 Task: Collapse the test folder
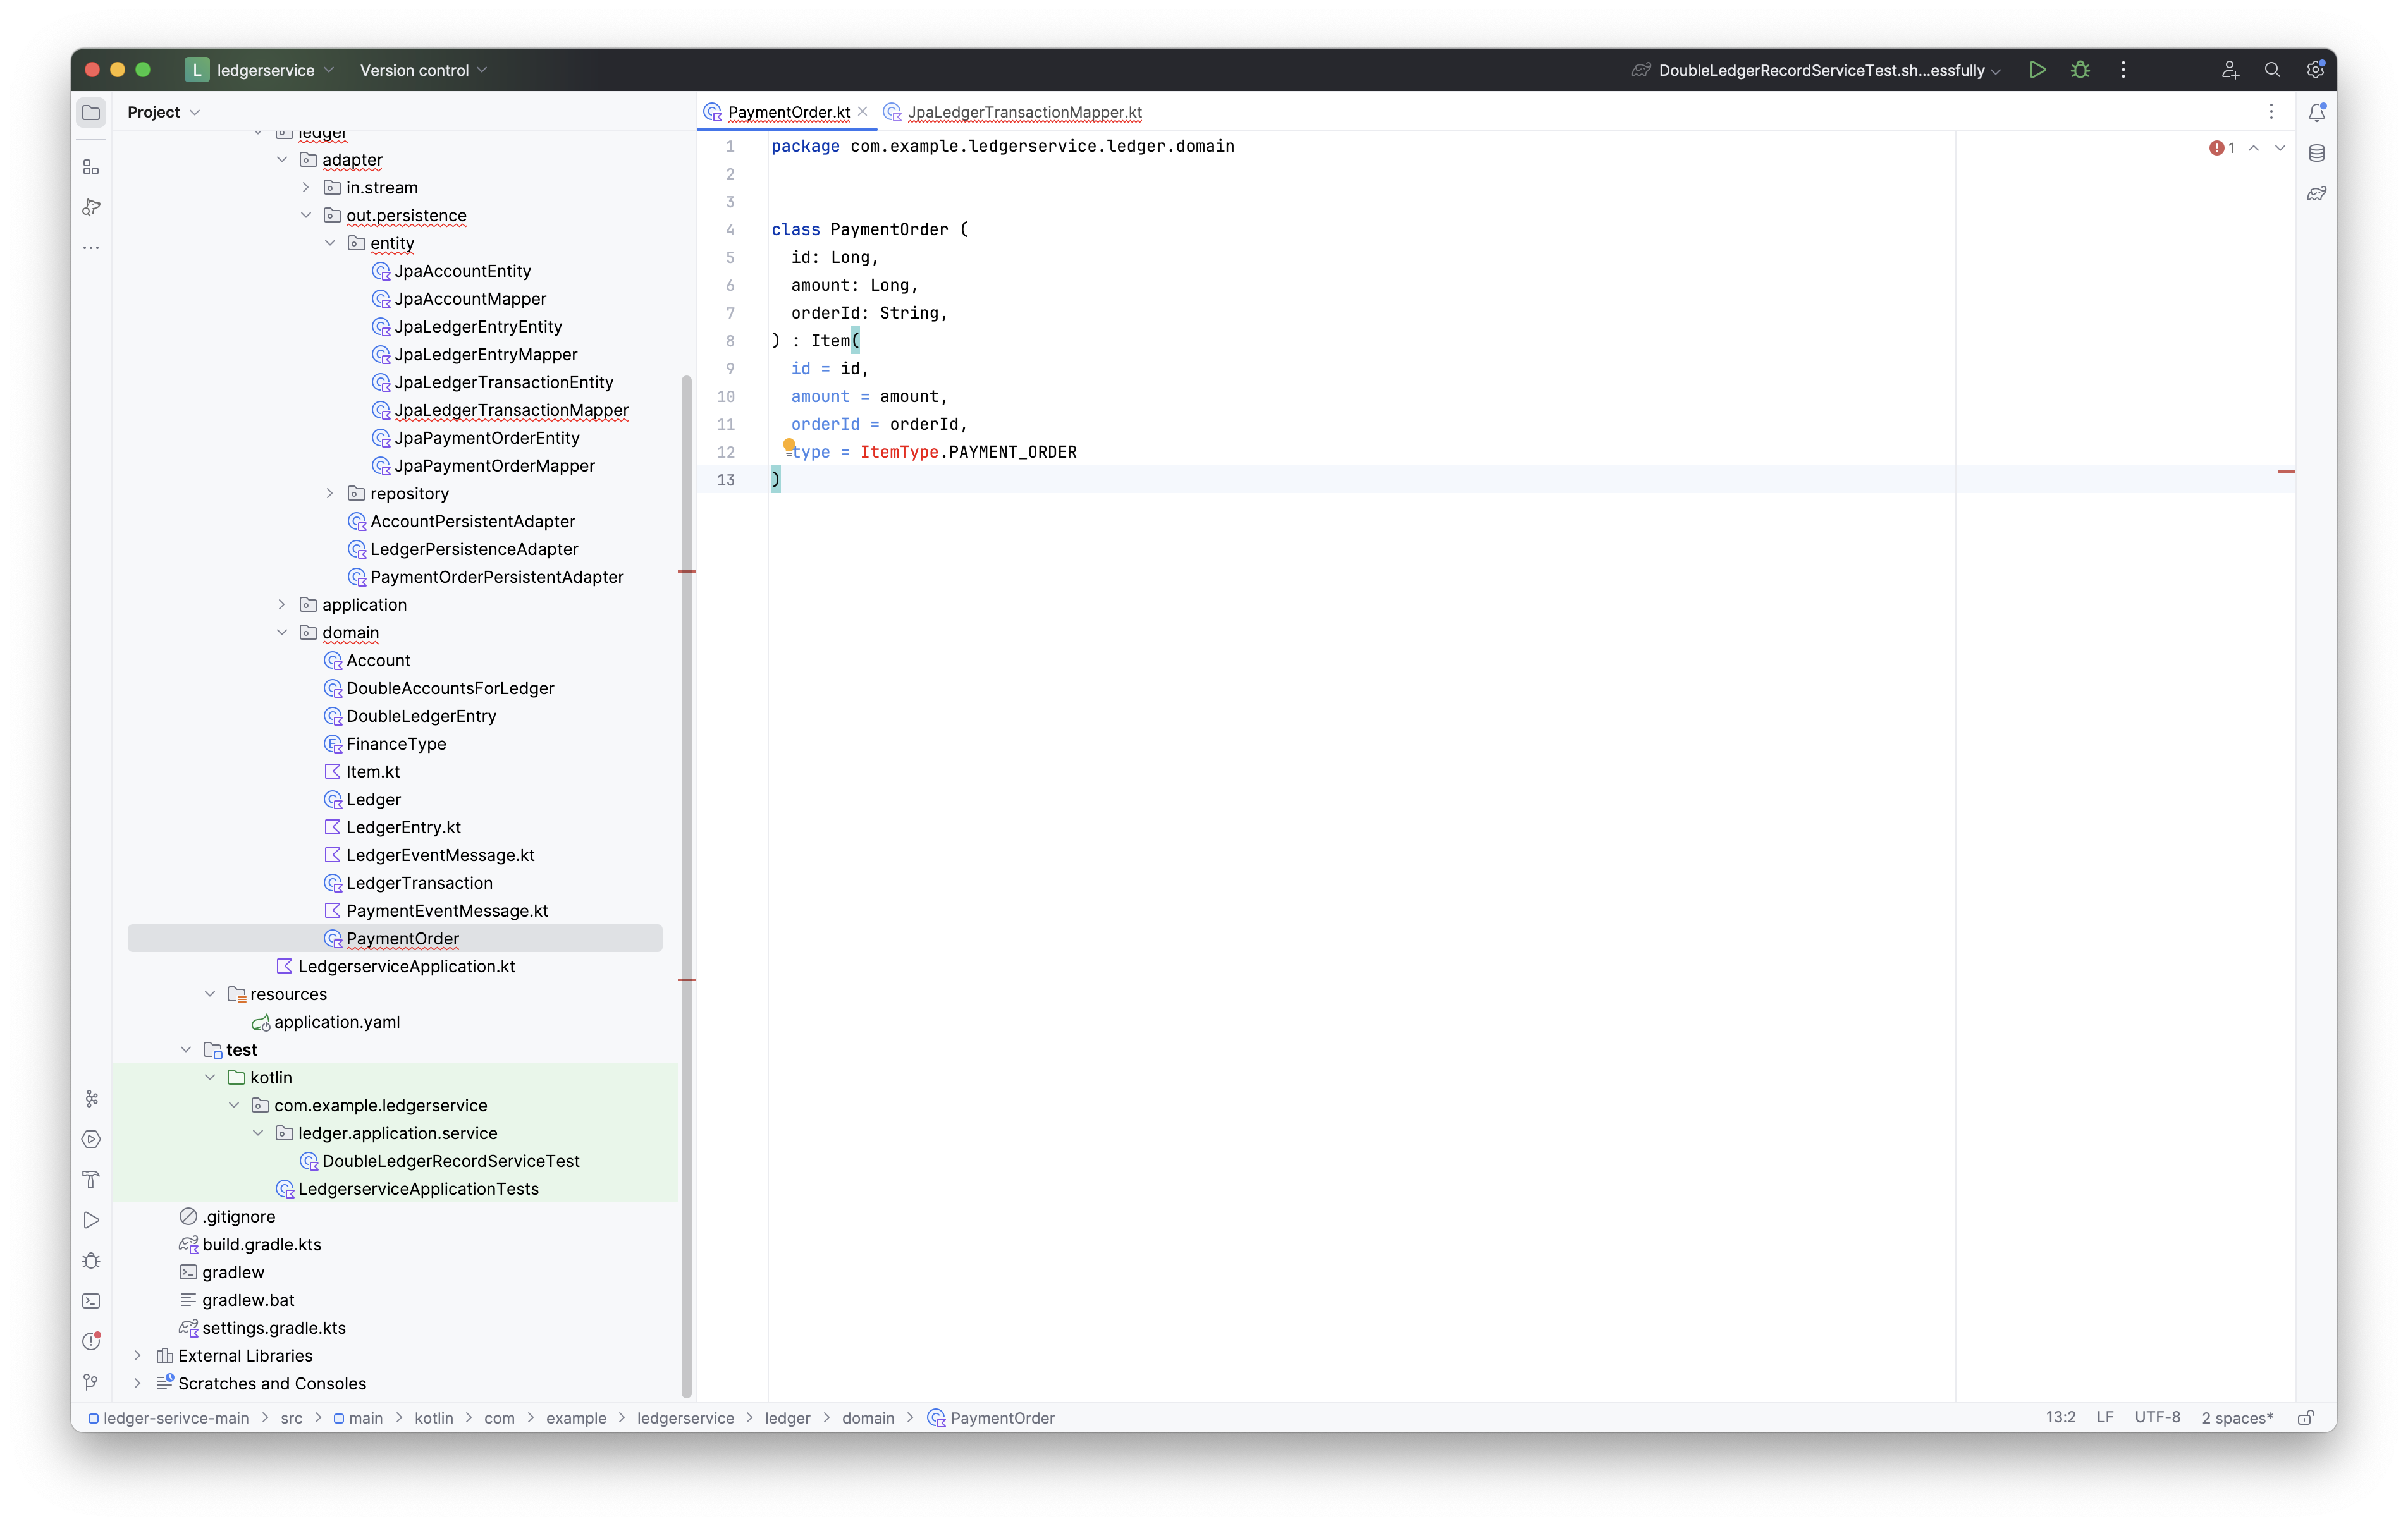tap(186, 1050)
